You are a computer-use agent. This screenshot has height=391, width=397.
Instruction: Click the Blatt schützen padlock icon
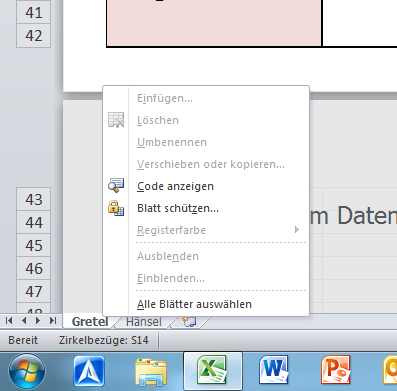click(x=116, y=208)
